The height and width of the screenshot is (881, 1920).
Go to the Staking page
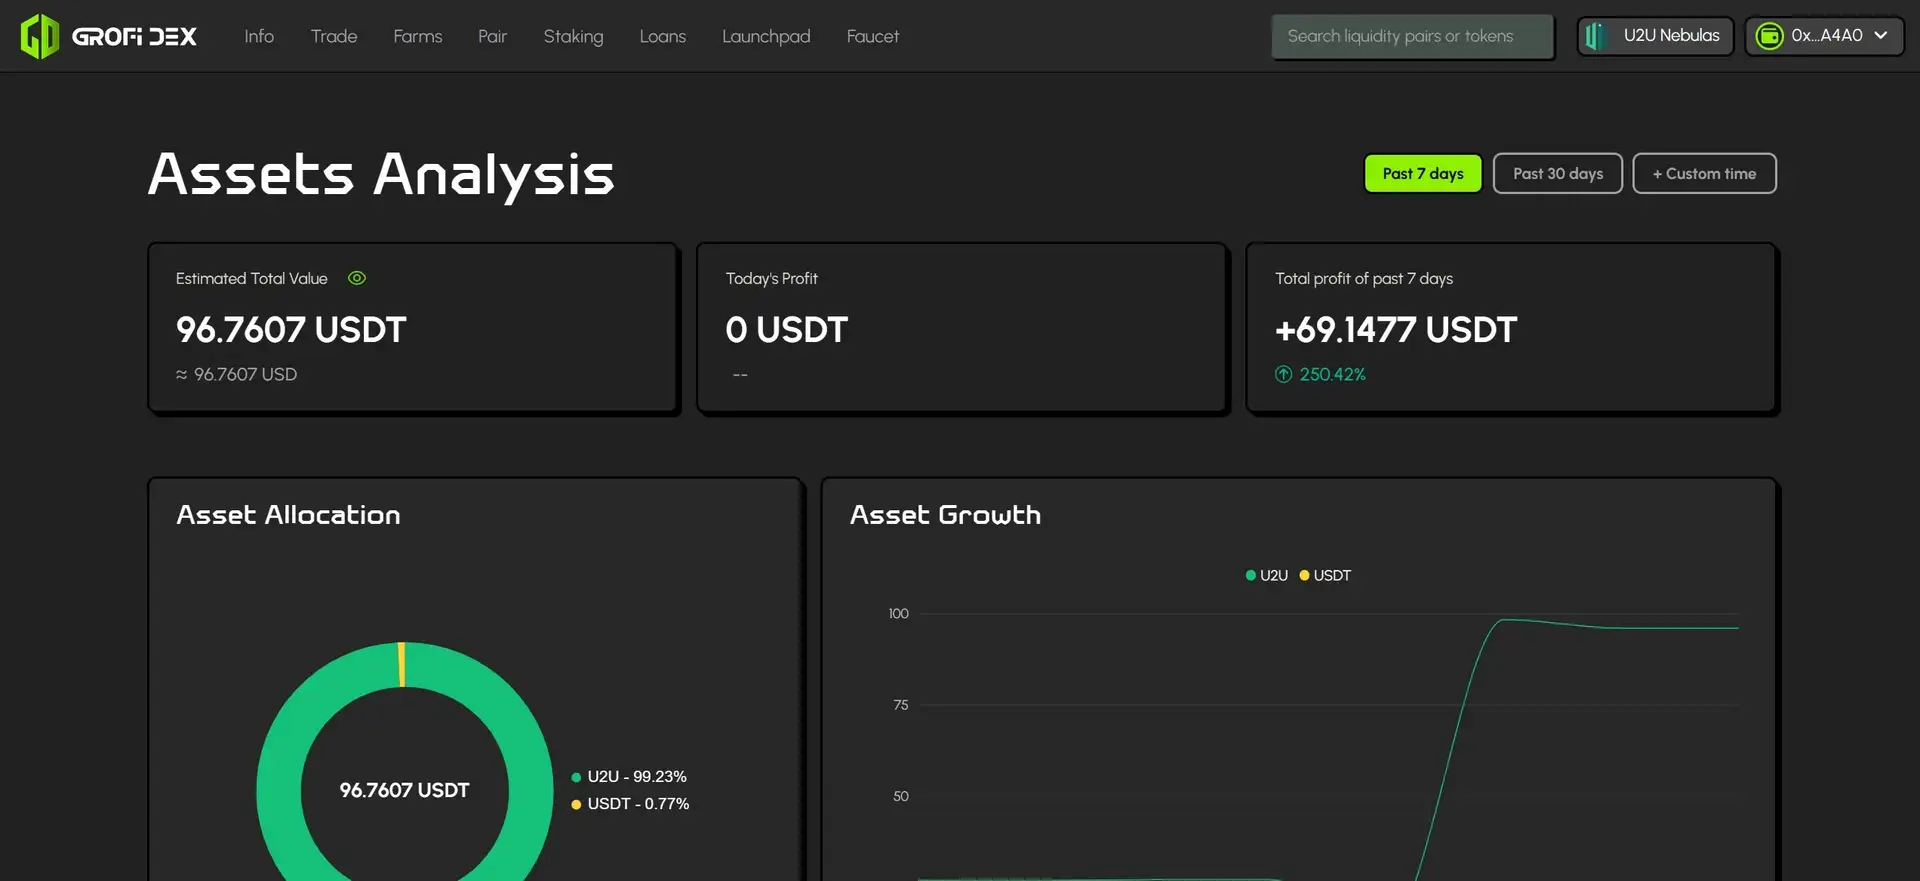tap(573, 36)
